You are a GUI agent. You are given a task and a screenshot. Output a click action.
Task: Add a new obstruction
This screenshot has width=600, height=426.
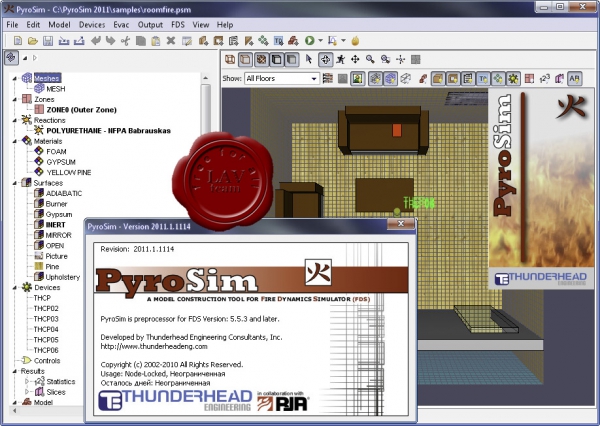(x=203, y=41)
